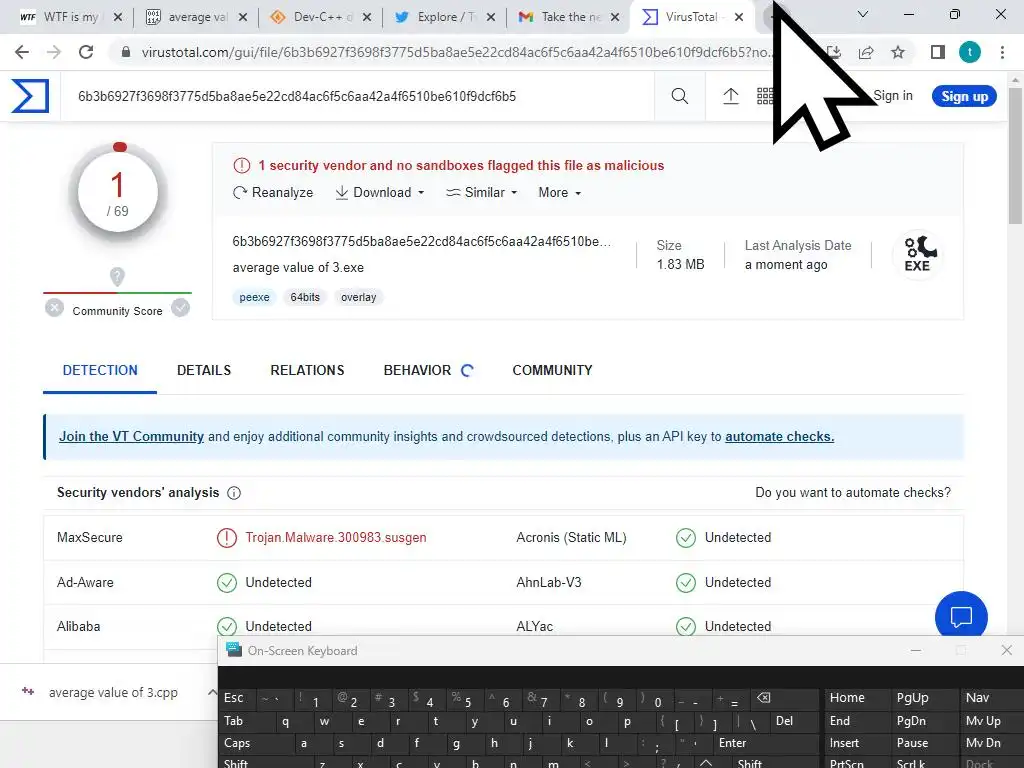Click the Sign up button
The height and width of the screenshot is (768, 1024).
[964, 96]
